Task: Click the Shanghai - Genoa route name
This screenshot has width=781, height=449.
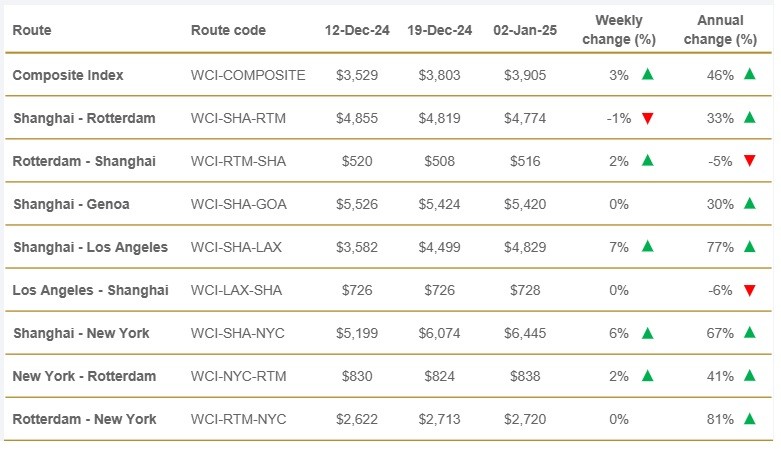Action: [71, 204]
